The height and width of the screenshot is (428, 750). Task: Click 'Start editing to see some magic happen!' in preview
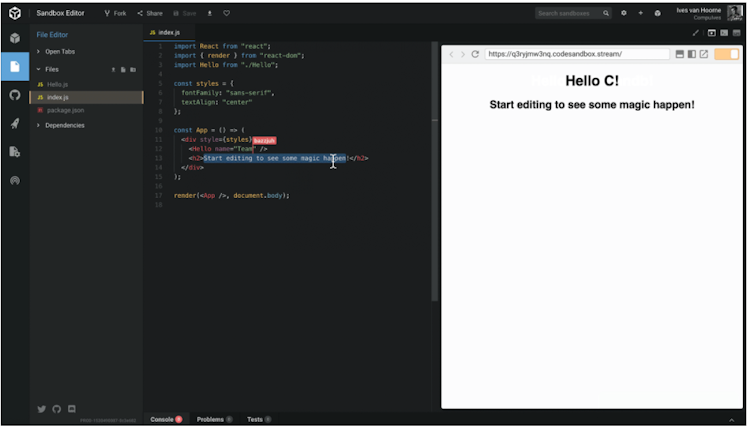[x=592, y=105]
